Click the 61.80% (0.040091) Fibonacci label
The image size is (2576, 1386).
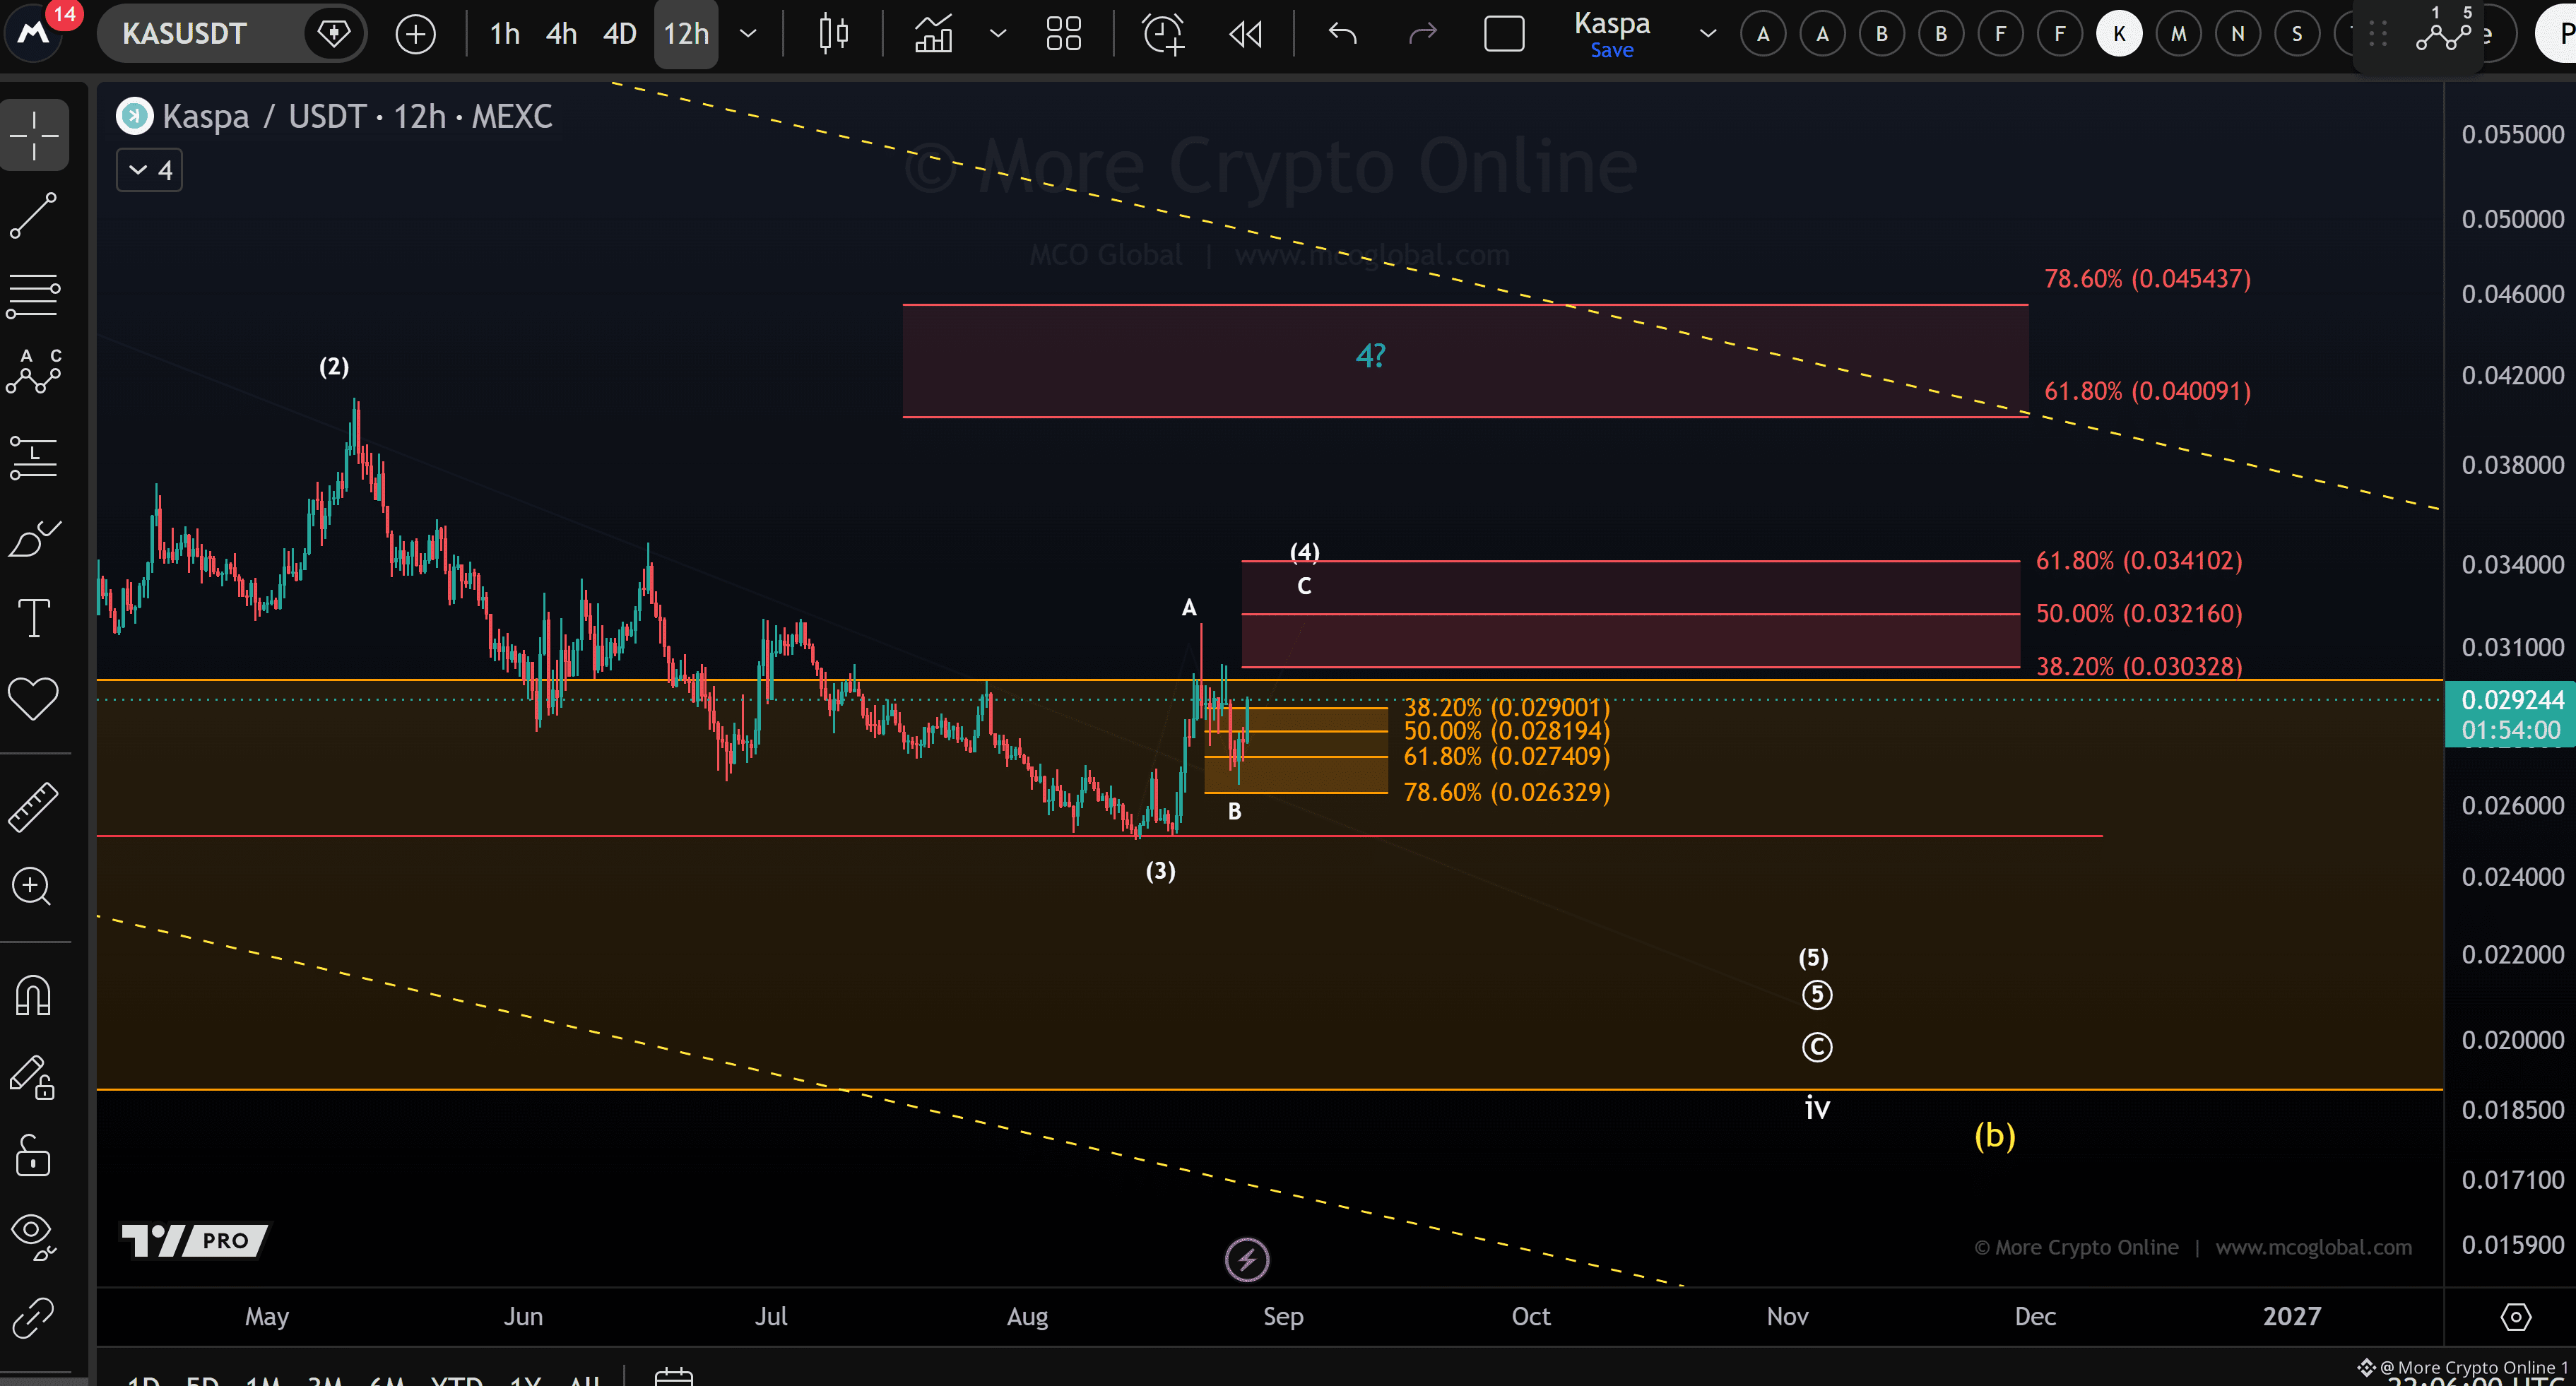point(2147,391)
